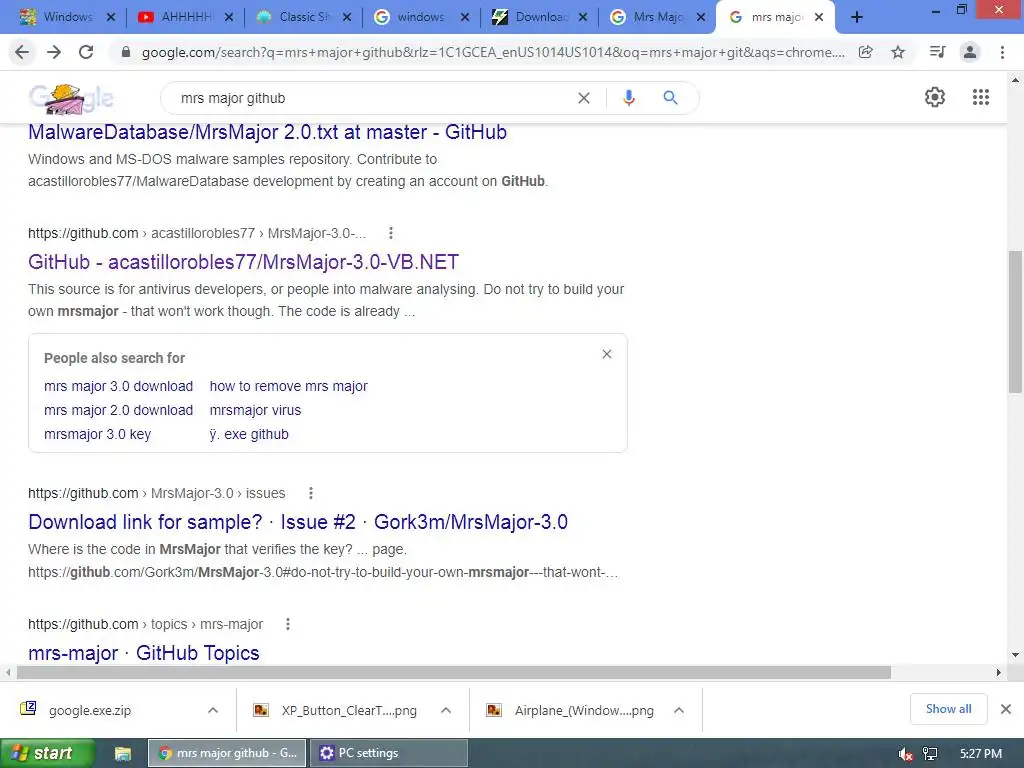
Task: Expand google.exe.zip download options
Action: click(213, 710)
